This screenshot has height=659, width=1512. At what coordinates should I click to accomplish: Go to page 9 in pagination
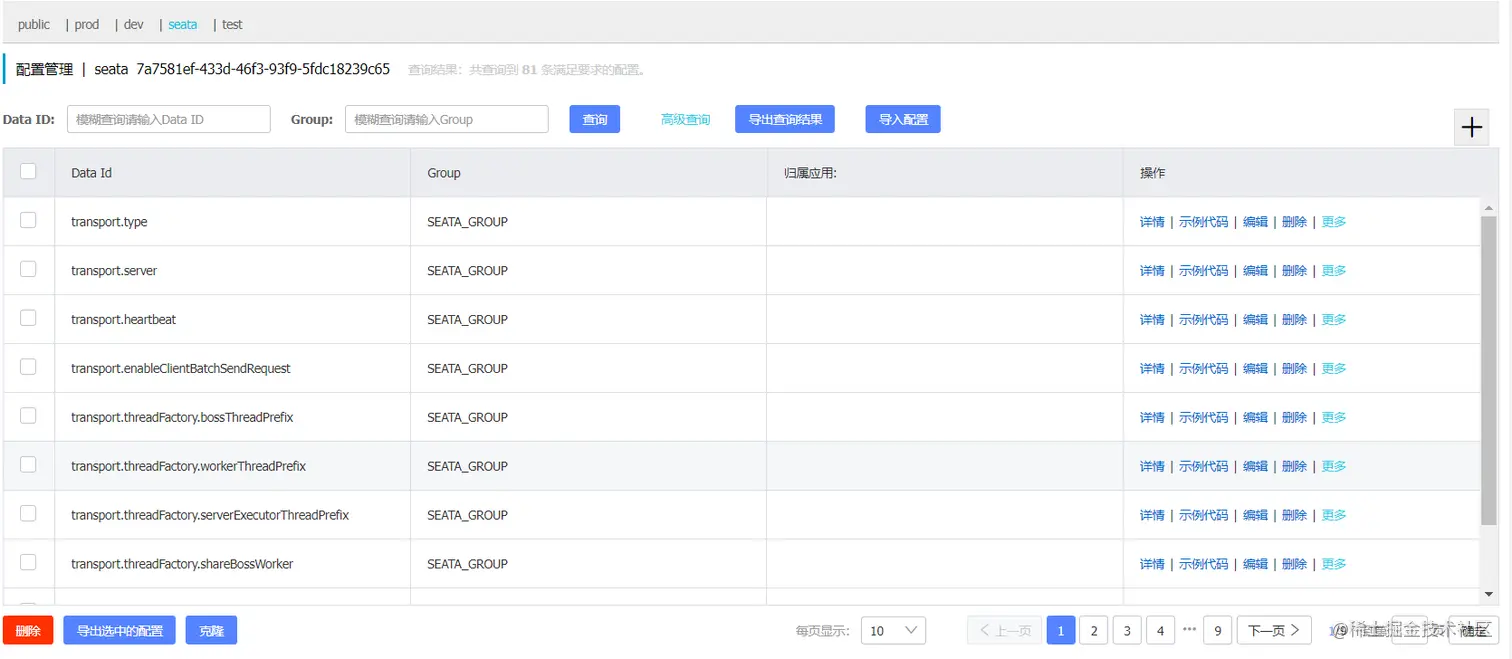point(1217,631)
